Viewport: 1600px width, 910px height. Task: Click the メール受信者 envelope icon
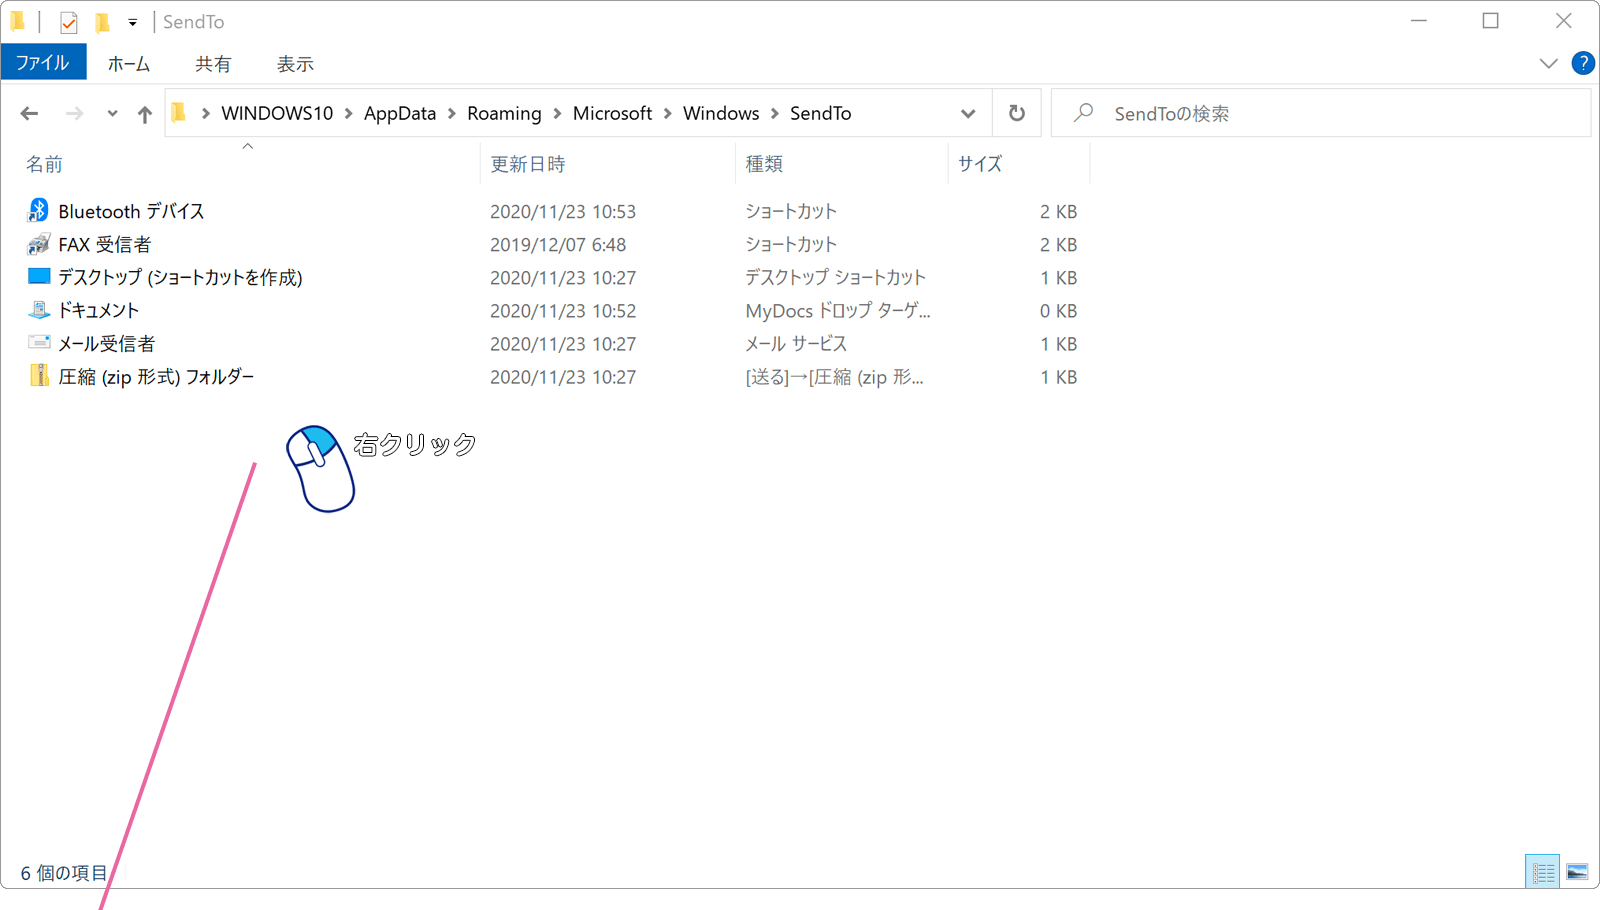click(x=38, y=342)
